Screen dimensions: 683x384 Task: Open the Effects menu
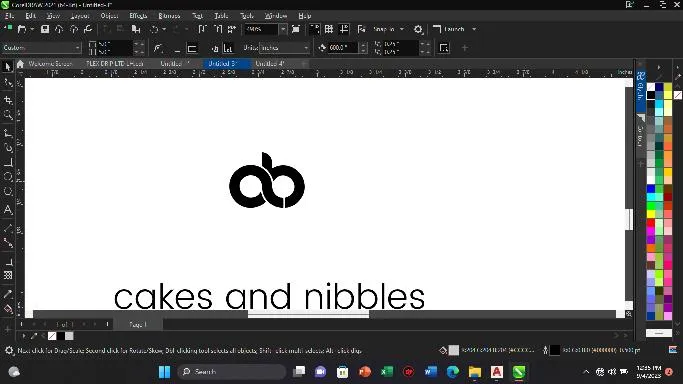[138, 16]
